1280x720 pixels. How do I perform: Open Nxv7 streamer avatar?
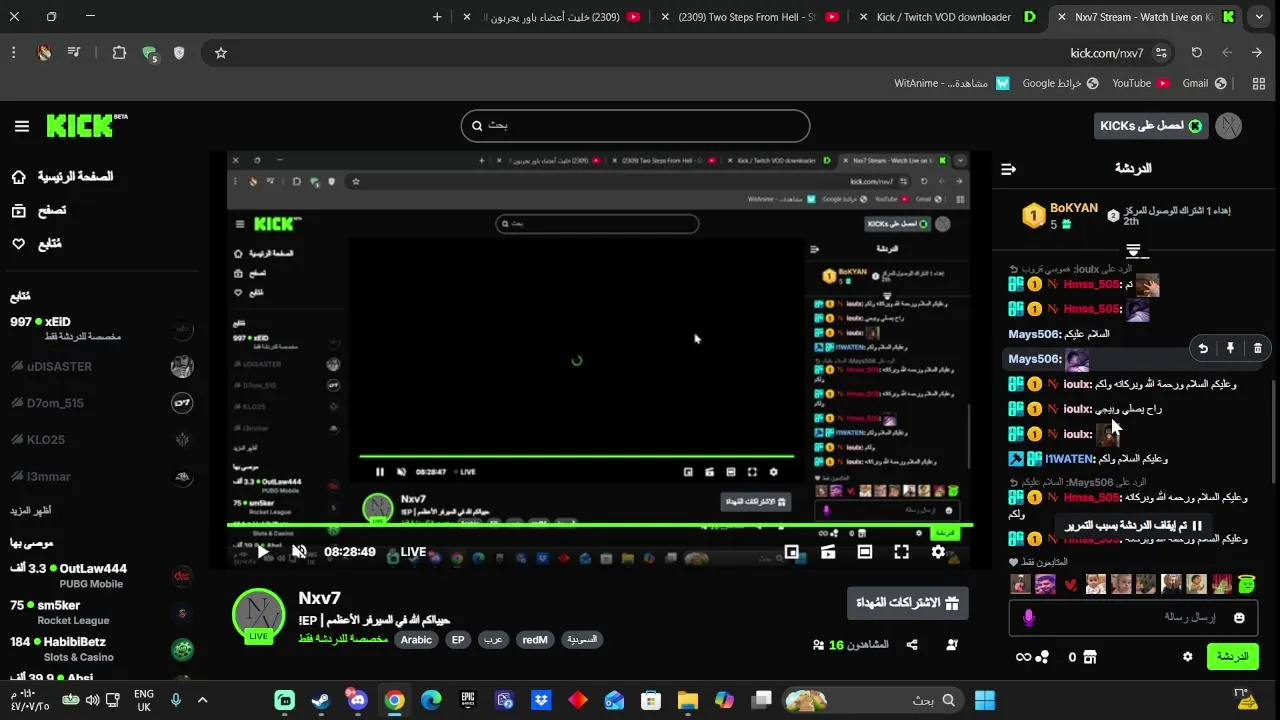coord(258,615)
